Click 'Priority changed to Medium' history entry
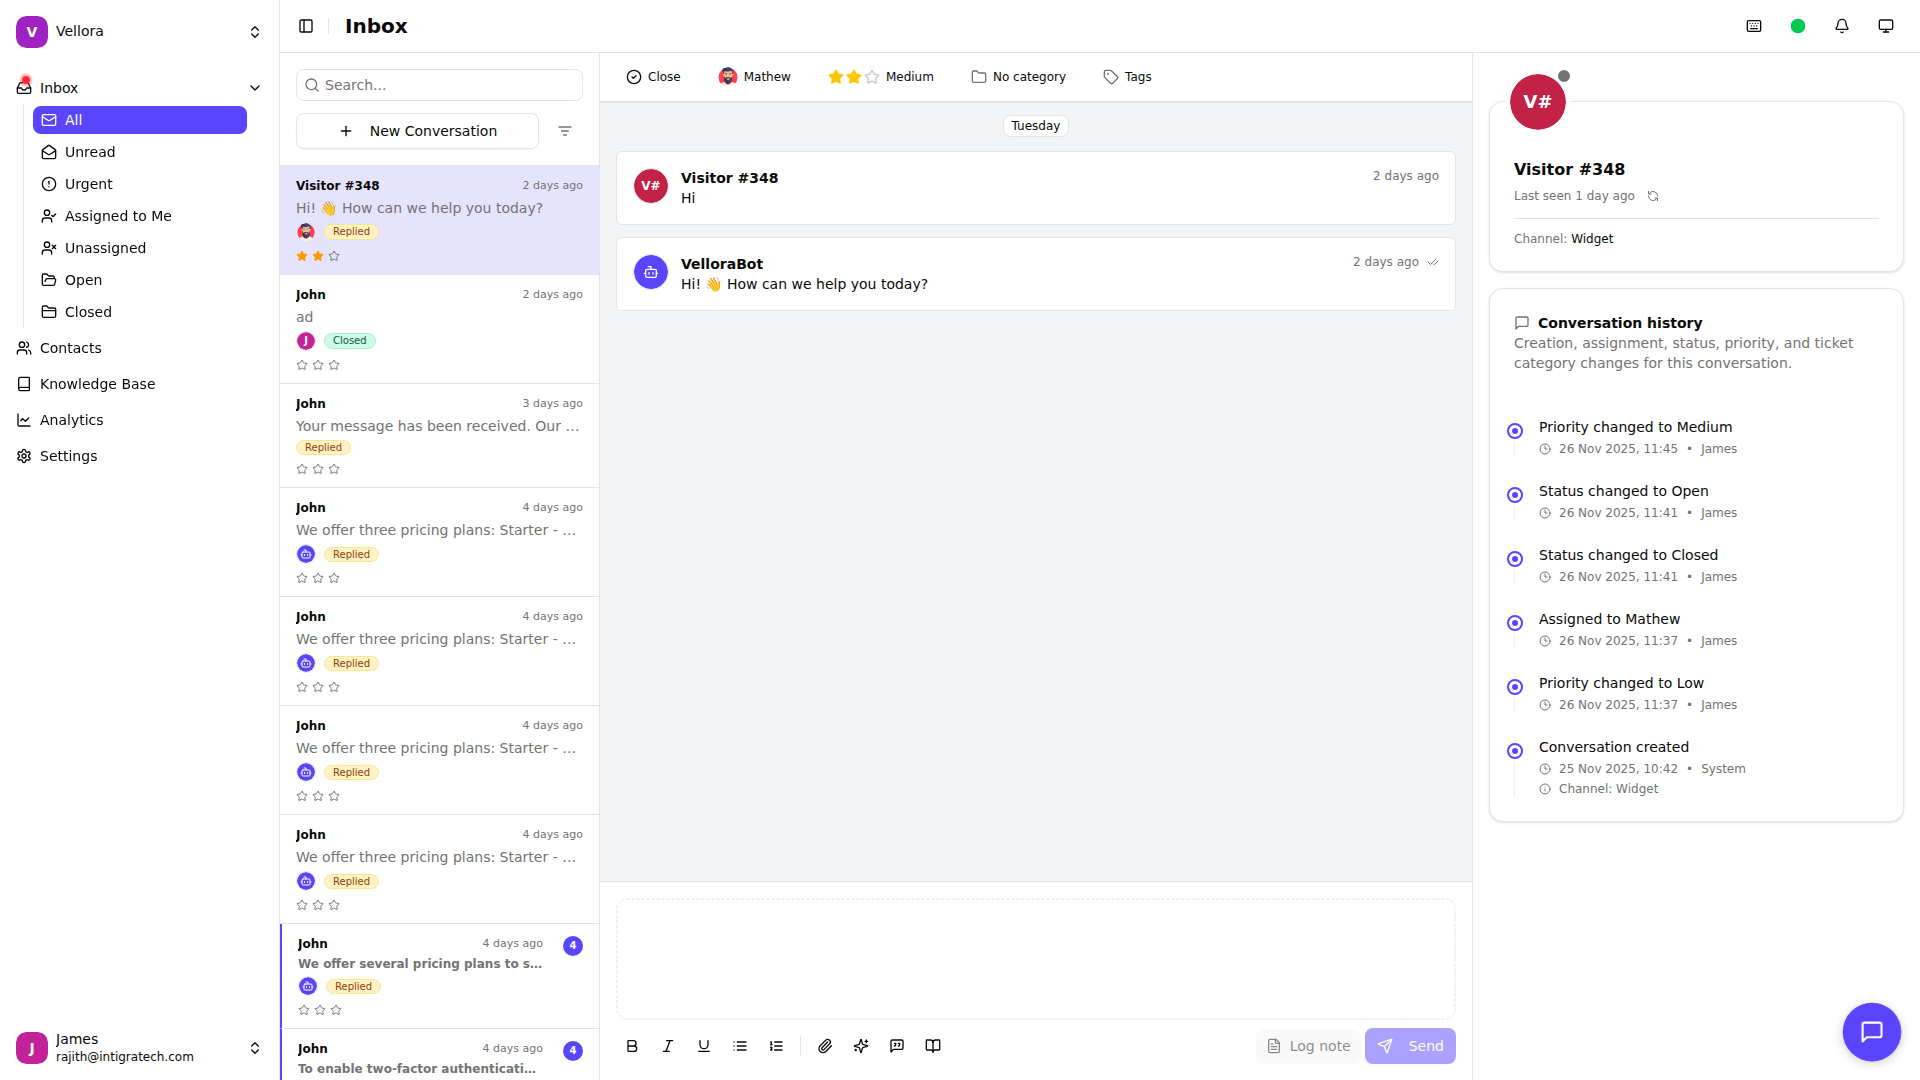 pos(1635,427)
